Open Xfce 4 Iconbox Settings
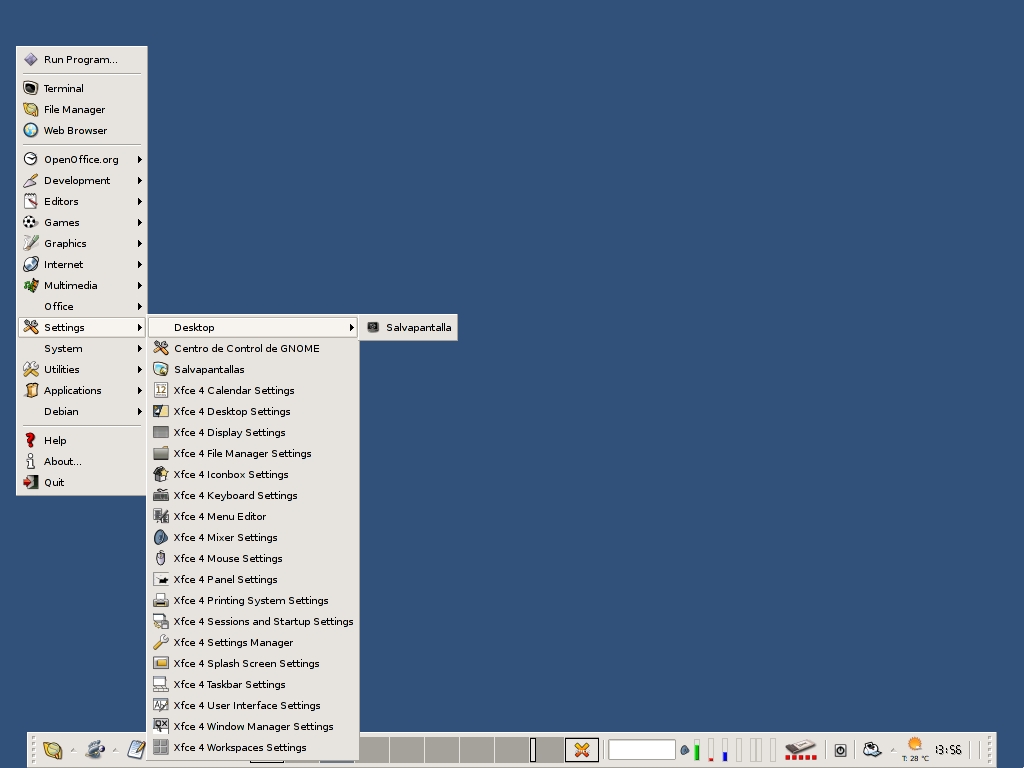 tap(253, 474)
